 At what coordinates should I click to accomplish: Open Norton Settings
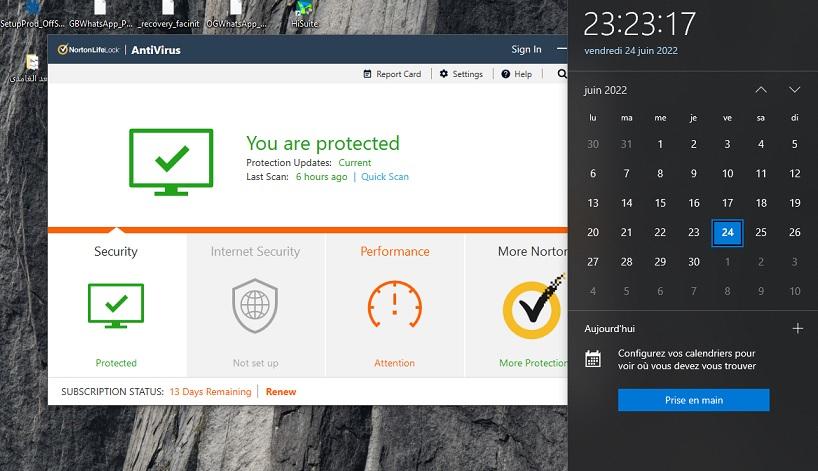pos(461,74)
